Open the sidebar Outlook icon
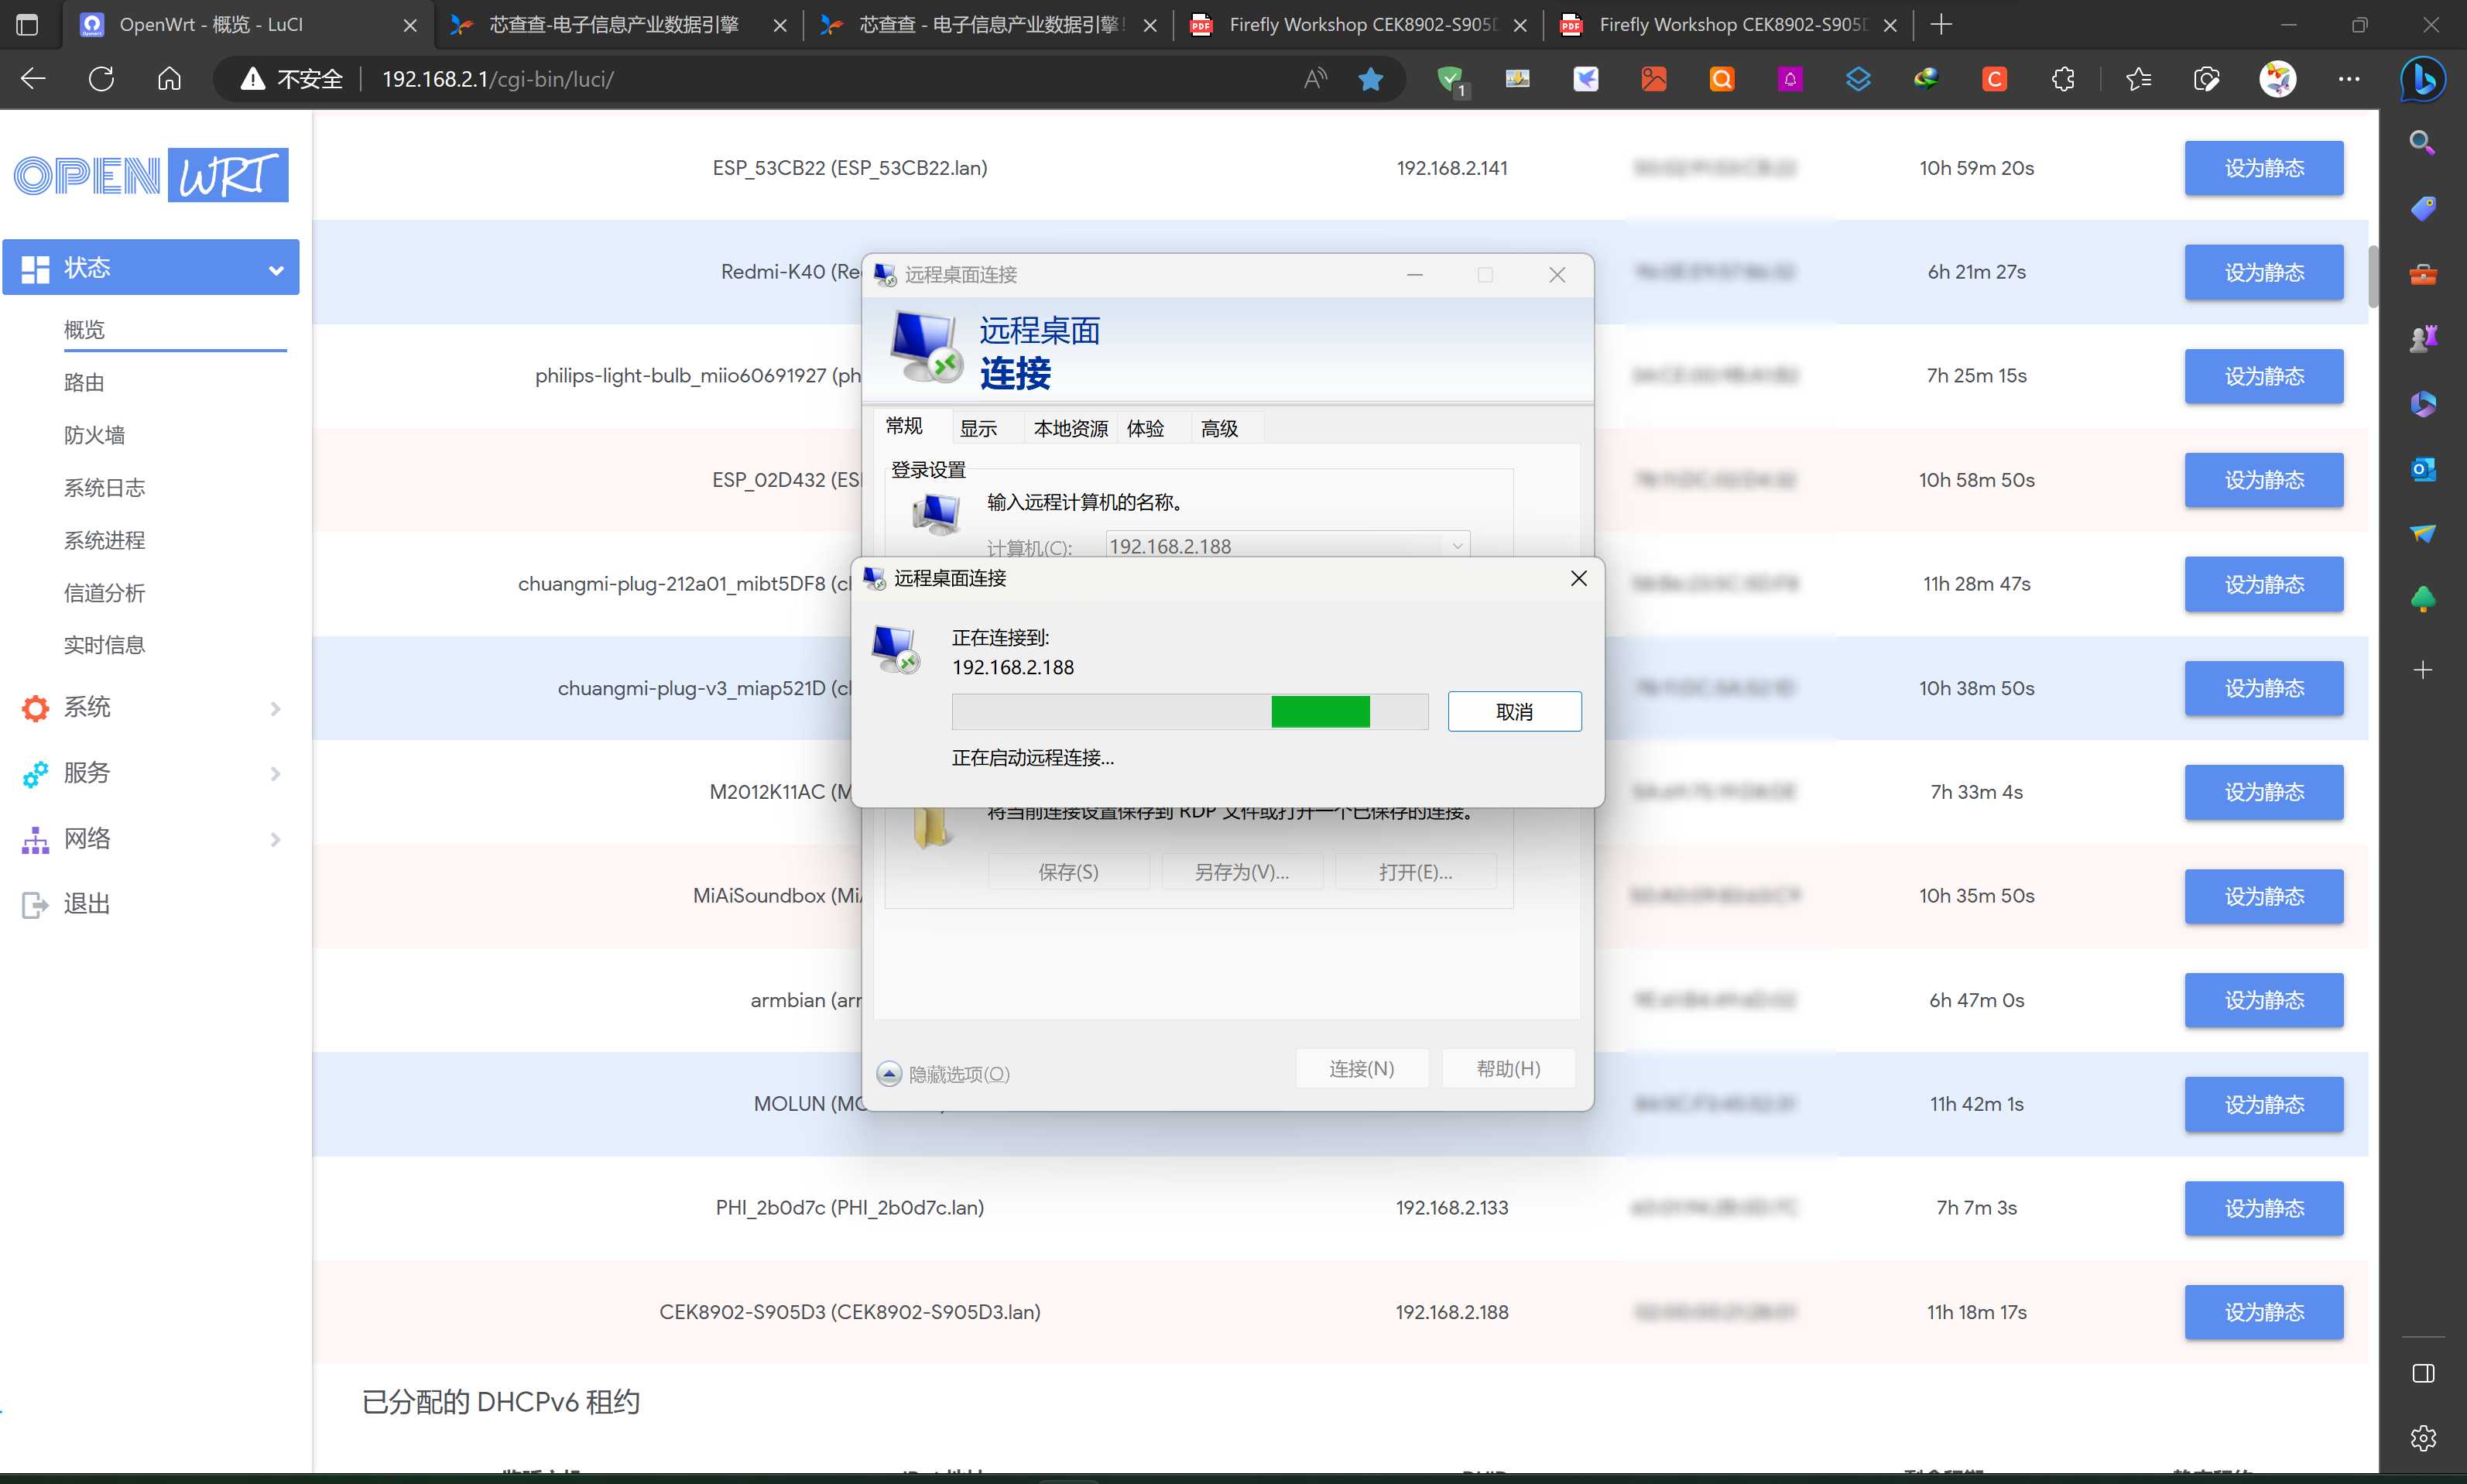Screen dimensions: 2467x1484 click(x=2422, y=468)
